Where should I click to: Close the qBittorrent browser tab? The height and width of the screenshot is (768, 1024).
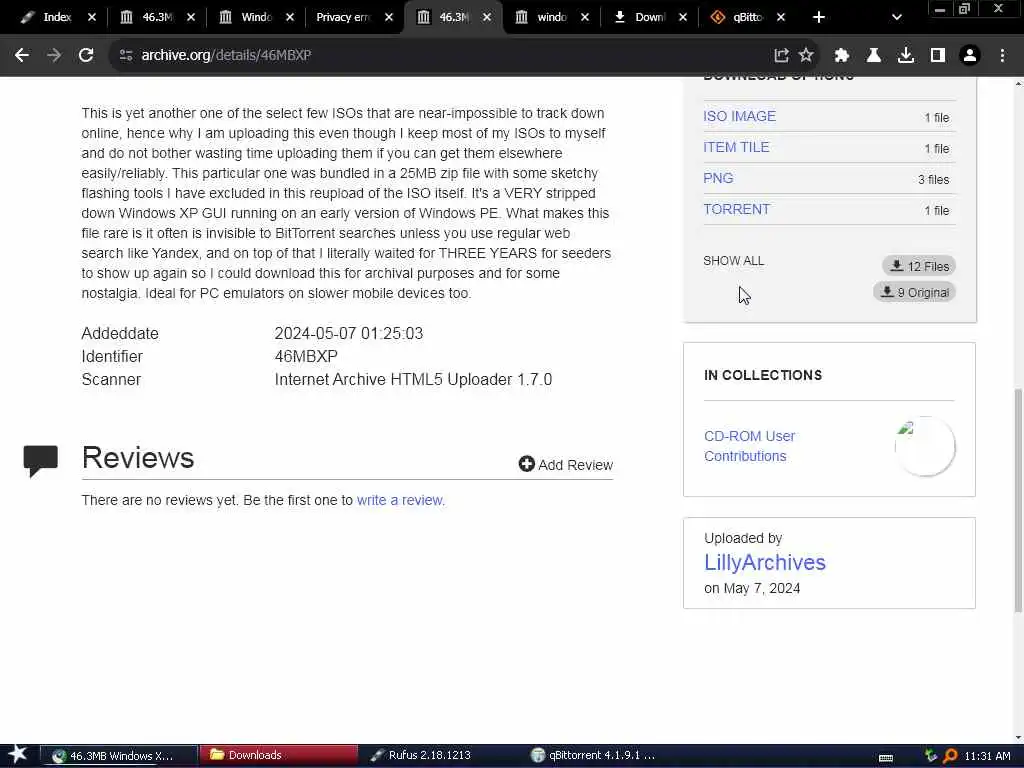[x=781, y=18]
